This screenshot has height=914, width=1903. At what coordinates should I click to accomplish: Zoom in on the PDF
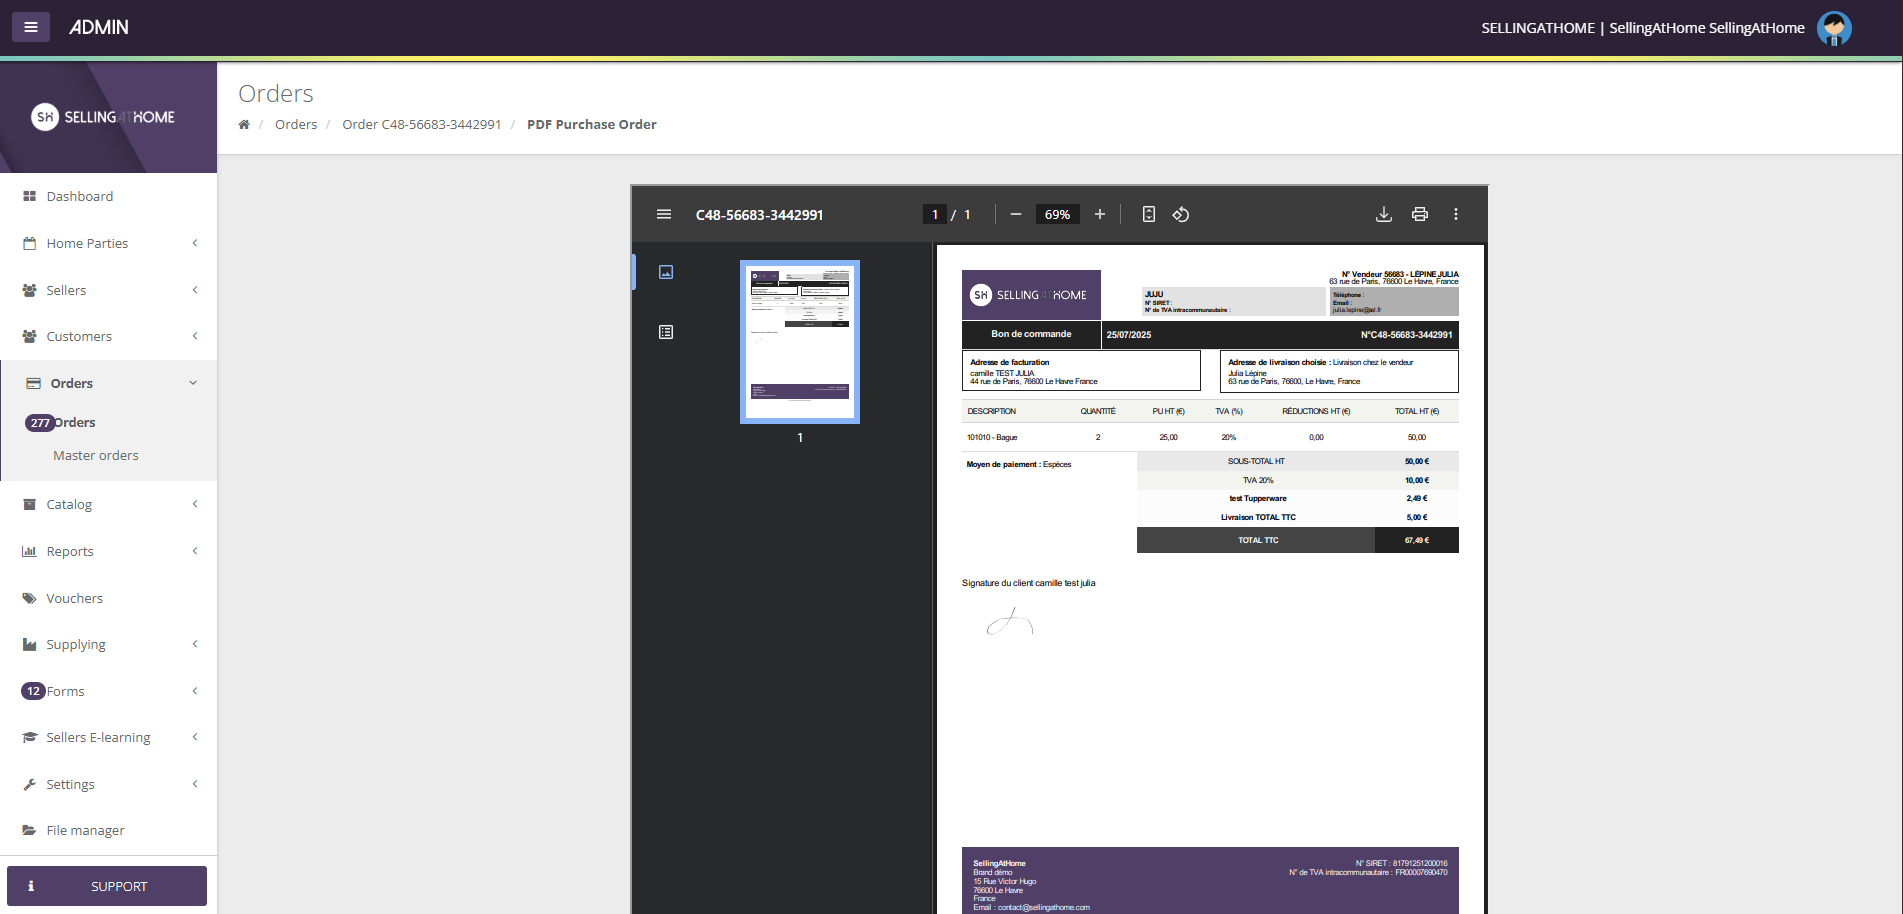point(1099,214)
